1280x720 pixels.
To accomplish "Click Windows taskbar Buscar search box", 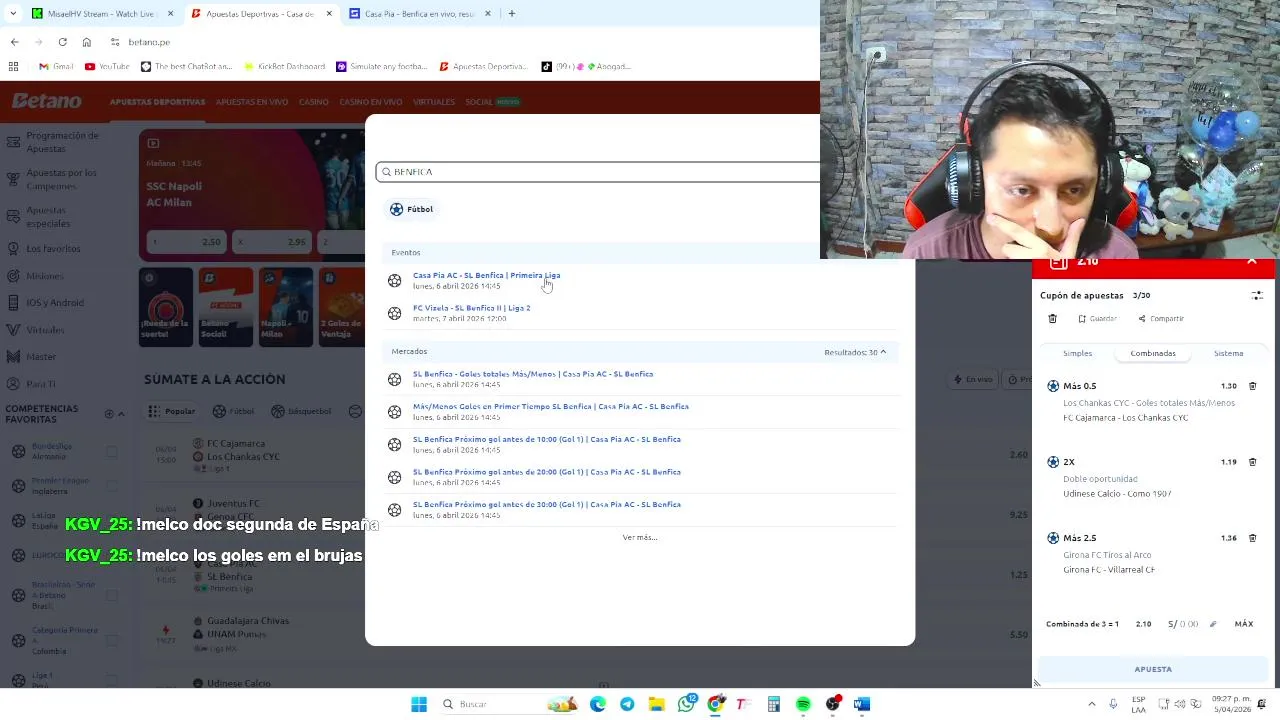I will [508, 704].
